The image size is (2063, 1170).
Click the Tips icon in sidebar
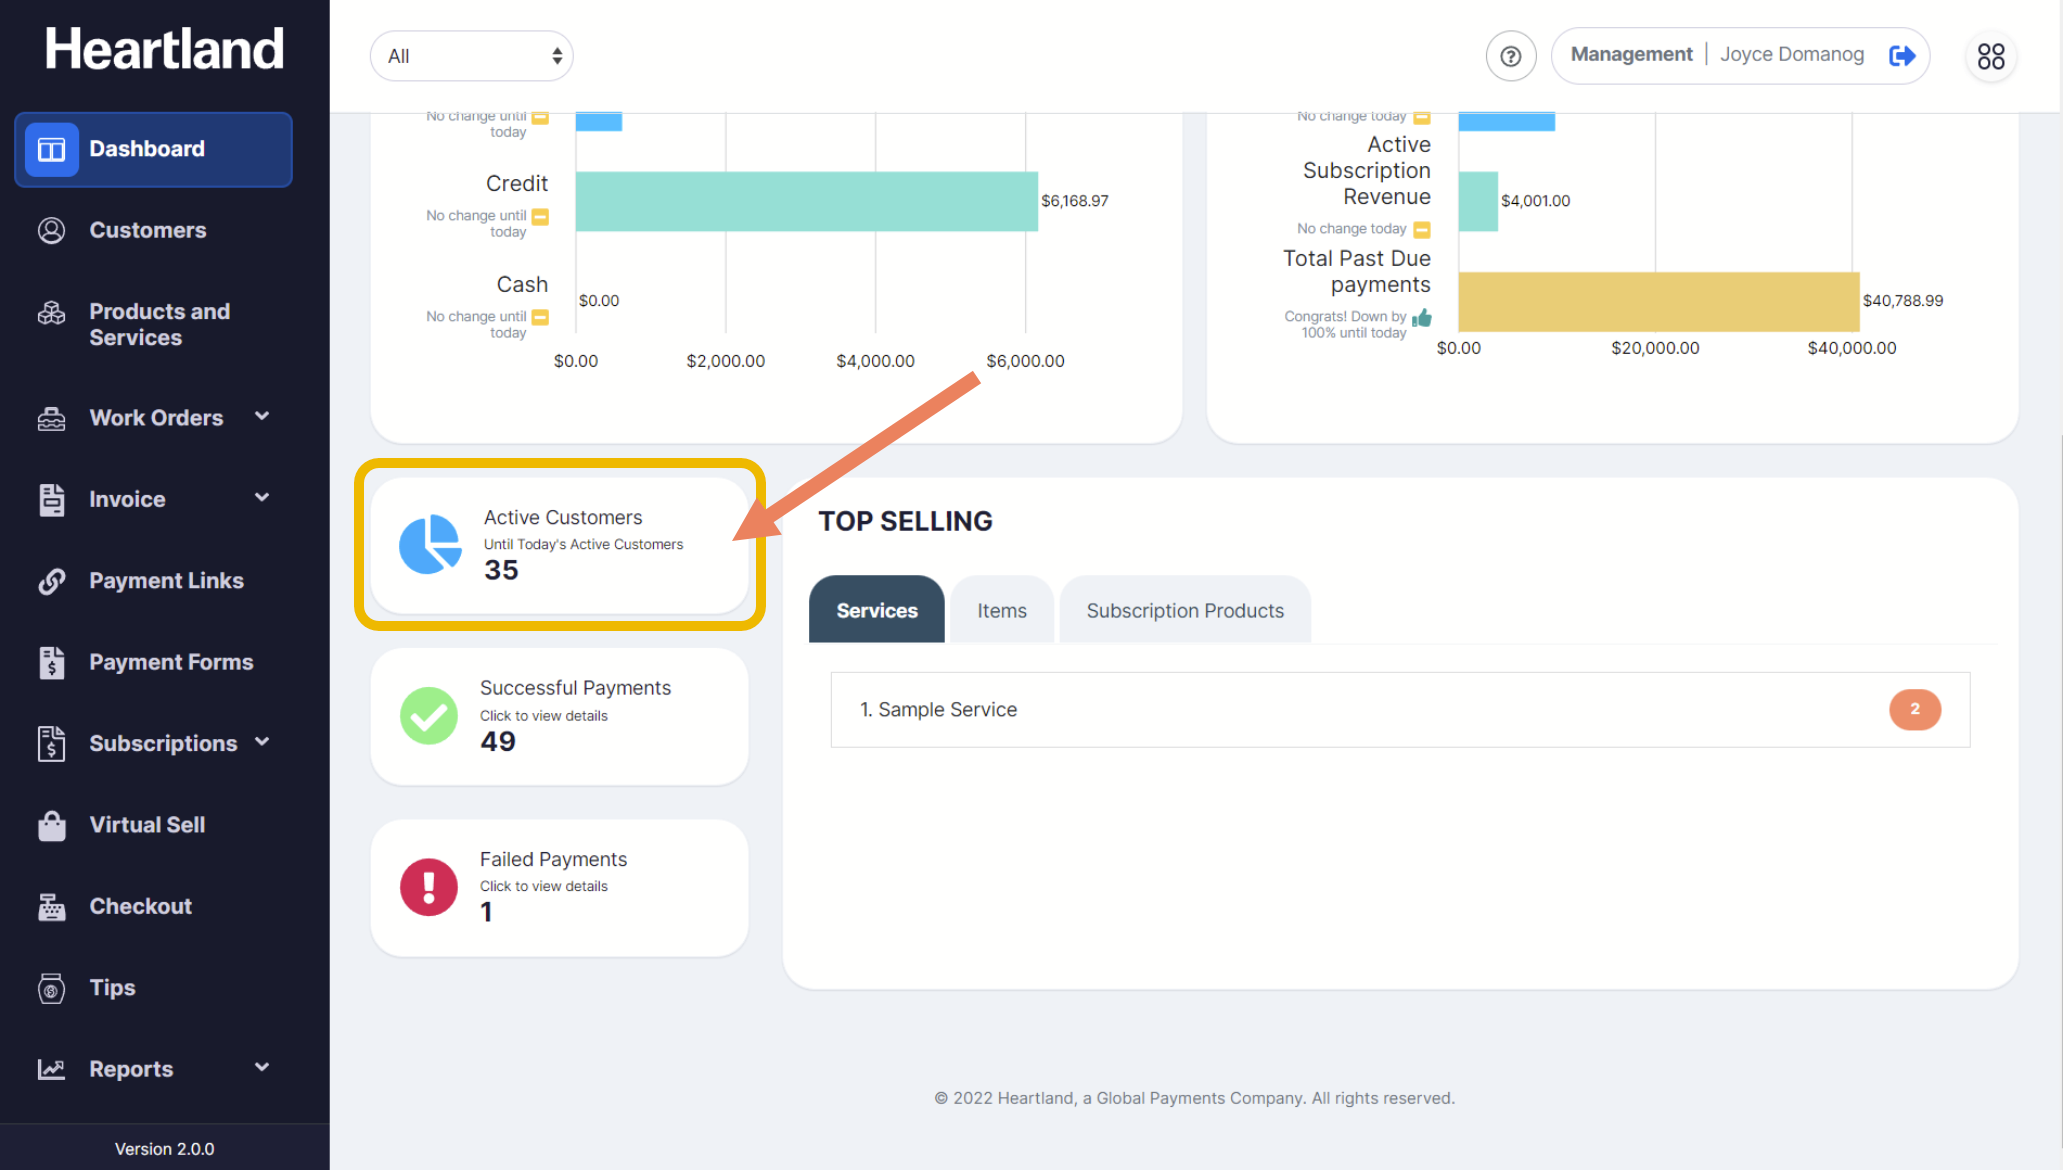pos(52,988)
